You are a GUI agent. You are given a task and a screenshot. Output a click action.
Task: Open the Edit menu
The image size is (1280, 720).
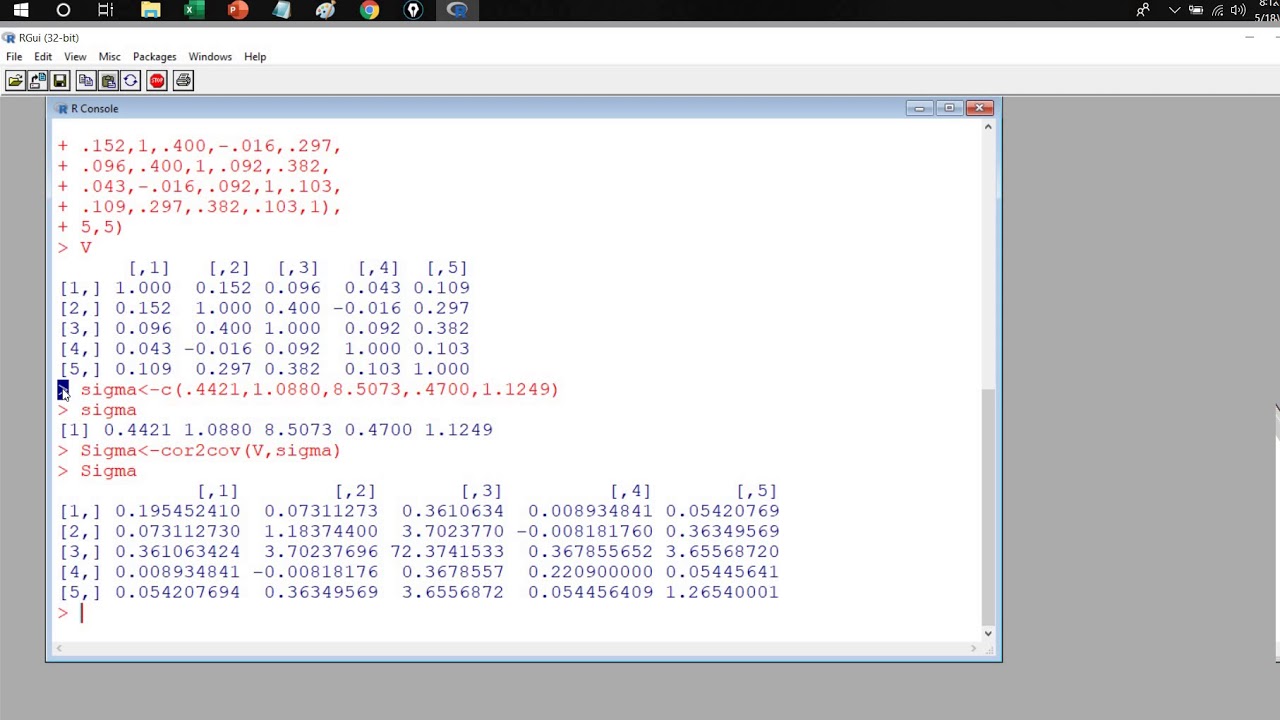(x=43, y=57)
